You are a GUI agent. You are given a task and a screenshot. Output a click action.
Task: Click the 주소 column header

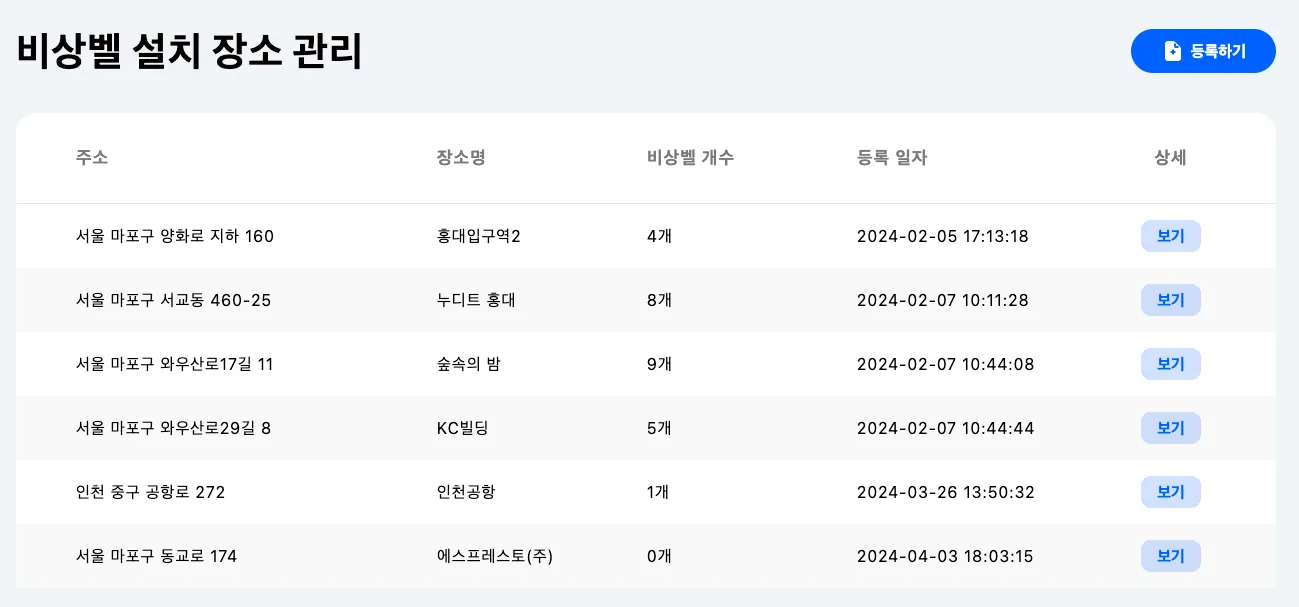(92, 158)
